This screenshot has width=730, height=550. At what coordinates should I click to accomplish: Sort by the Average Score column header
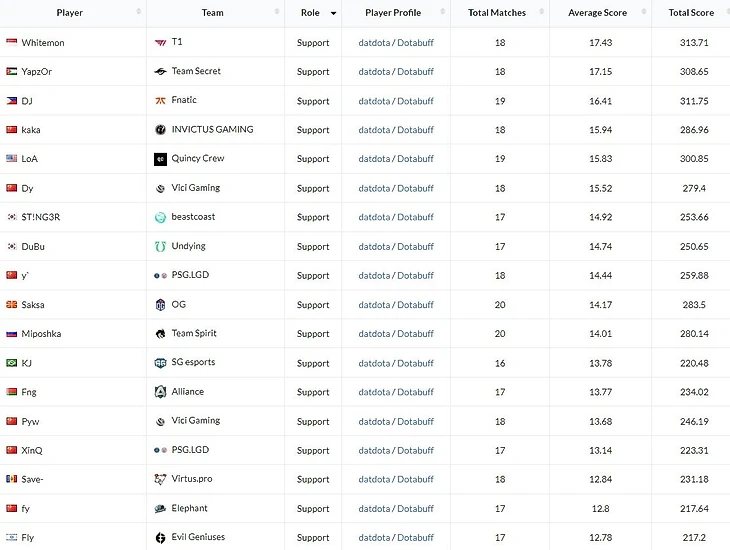click(598, 13)
